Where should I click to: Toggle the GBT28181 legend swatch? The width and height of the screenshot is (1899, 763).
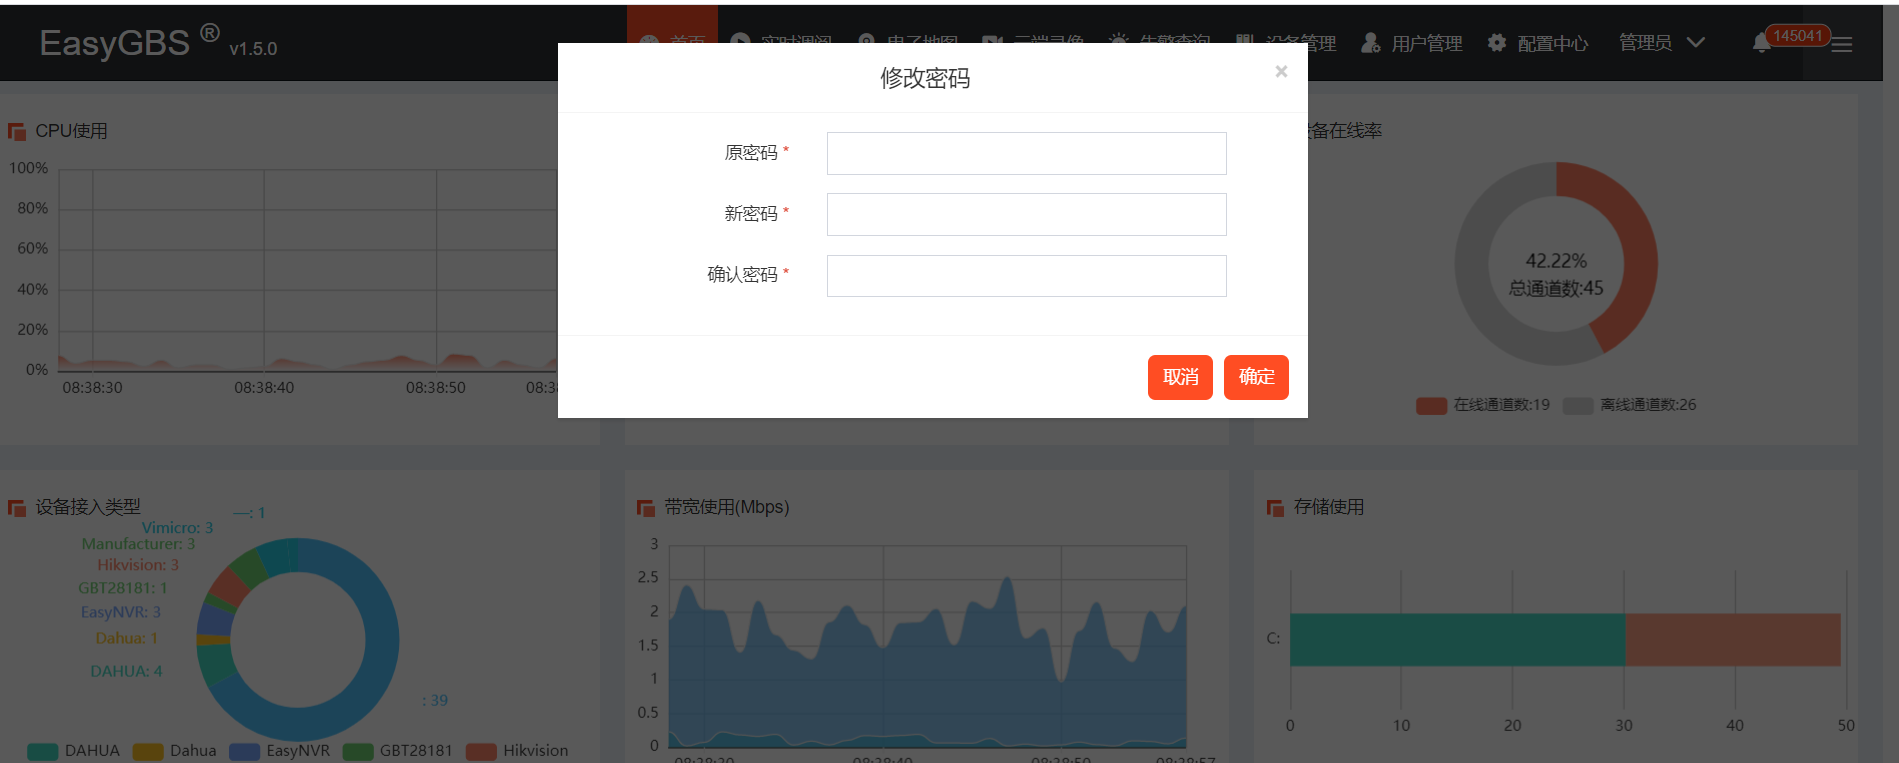pyautogui.click(x=358, y=751)
